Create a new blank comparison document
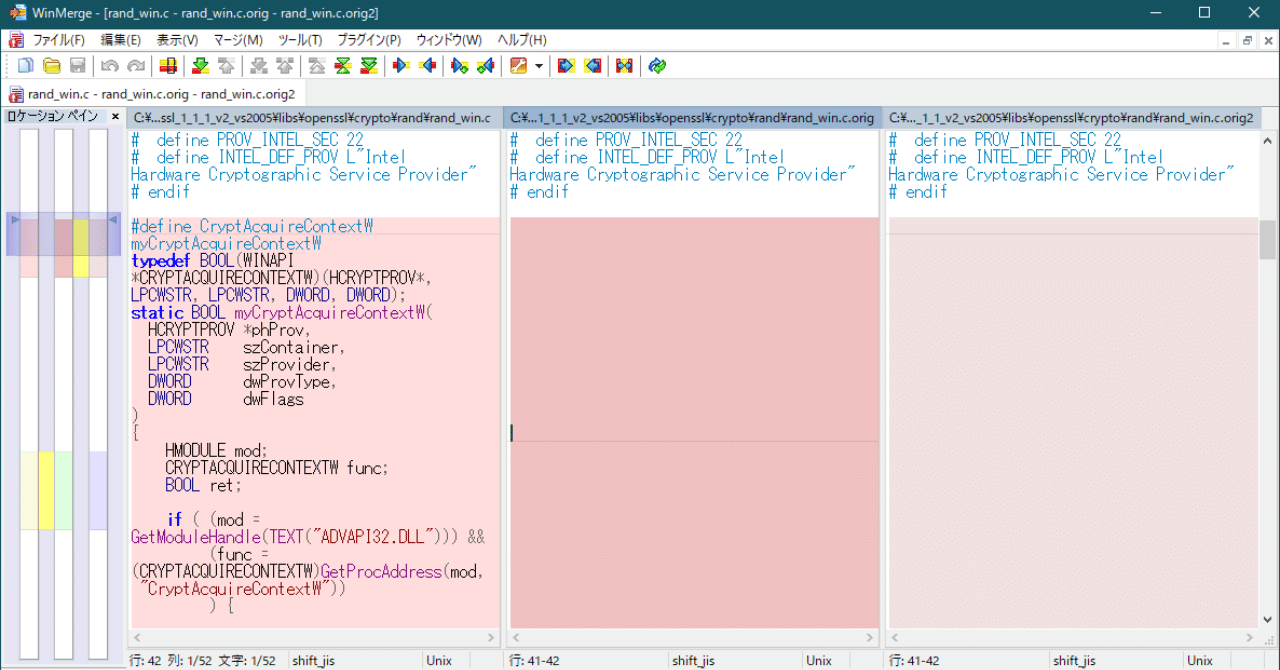This screenshot has height=670, width=1280. click(x=25, y=66)
